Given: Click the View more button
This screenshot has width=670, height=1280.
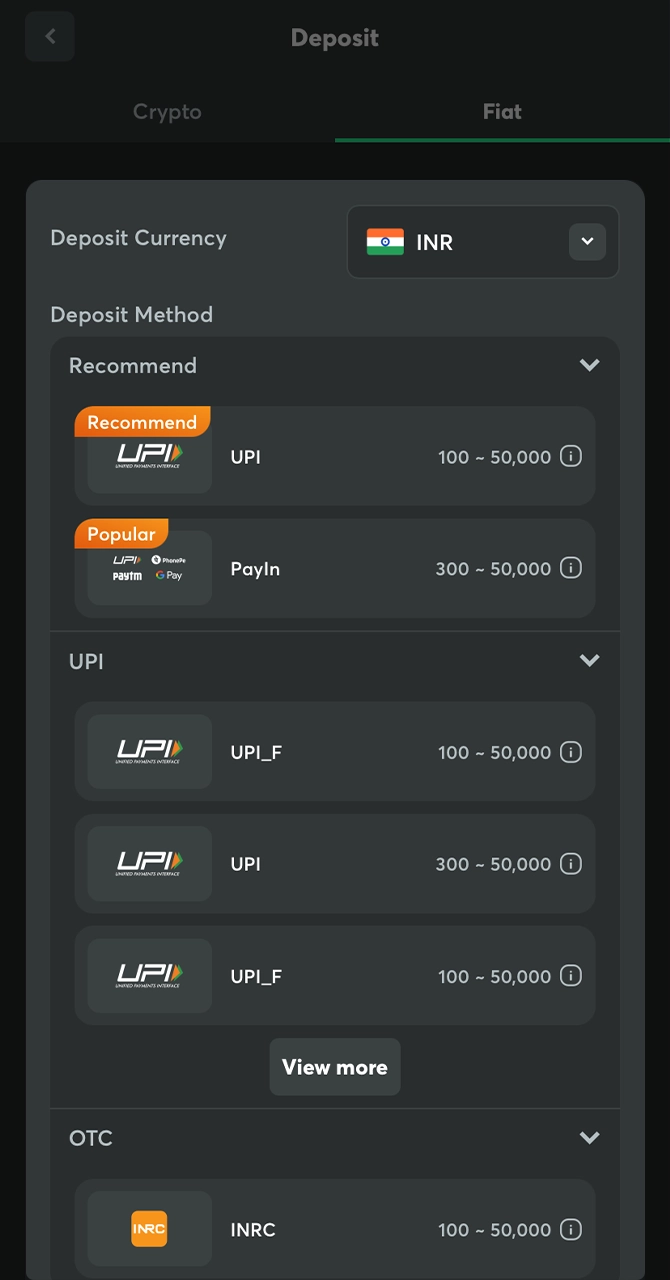Looking at the screenshot, I should point(334,1067).
